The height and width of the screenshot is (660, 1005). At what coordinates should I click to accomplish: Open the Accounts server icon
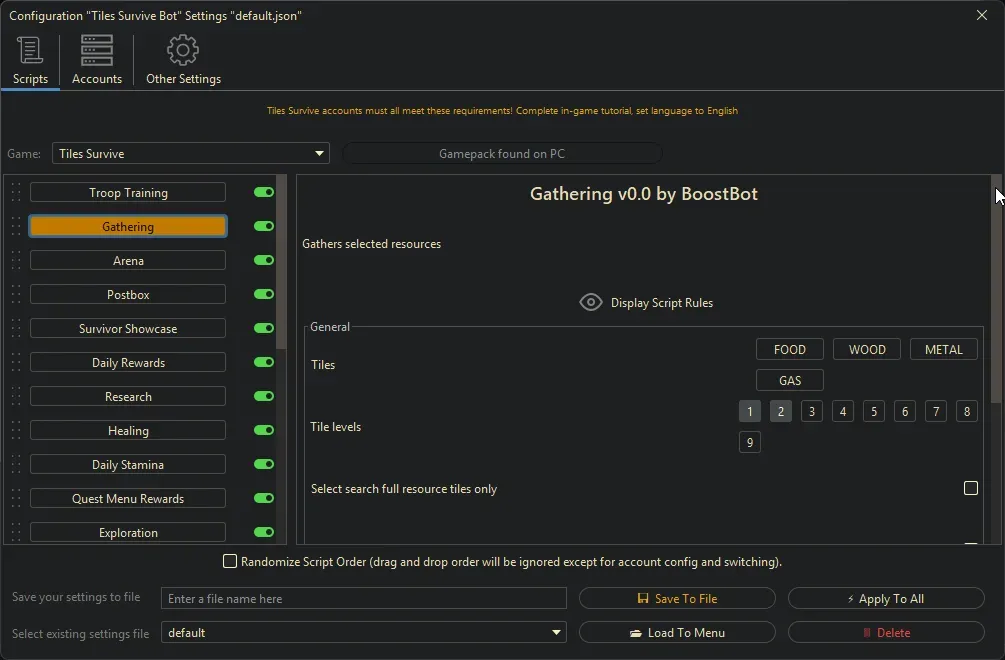click(x=97, y=50)
